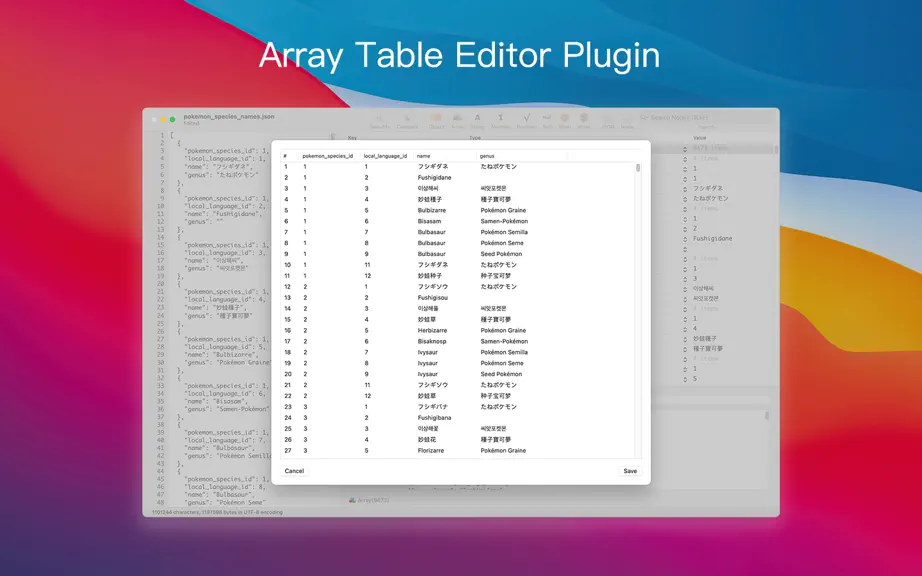Select the String type icon
The width and height of the screenshot is (922, 576).
click(x=477, y=118)
